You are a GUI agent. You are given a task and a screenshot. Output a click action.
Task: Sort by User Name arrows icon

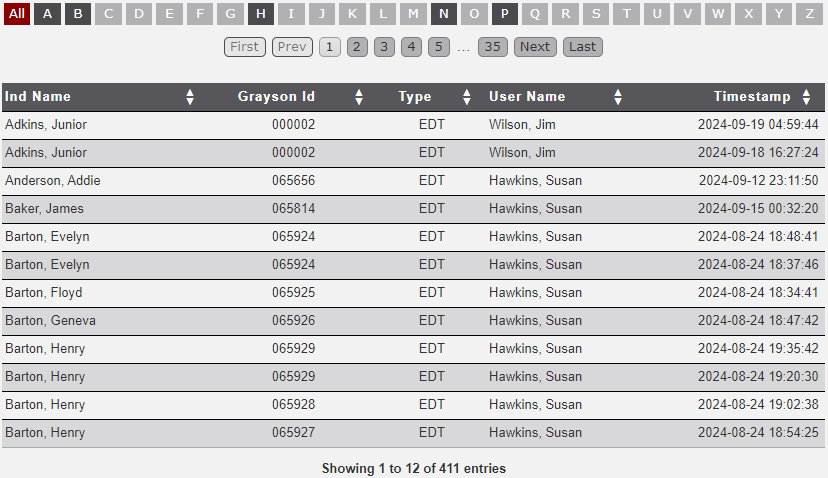coord(618,97)
